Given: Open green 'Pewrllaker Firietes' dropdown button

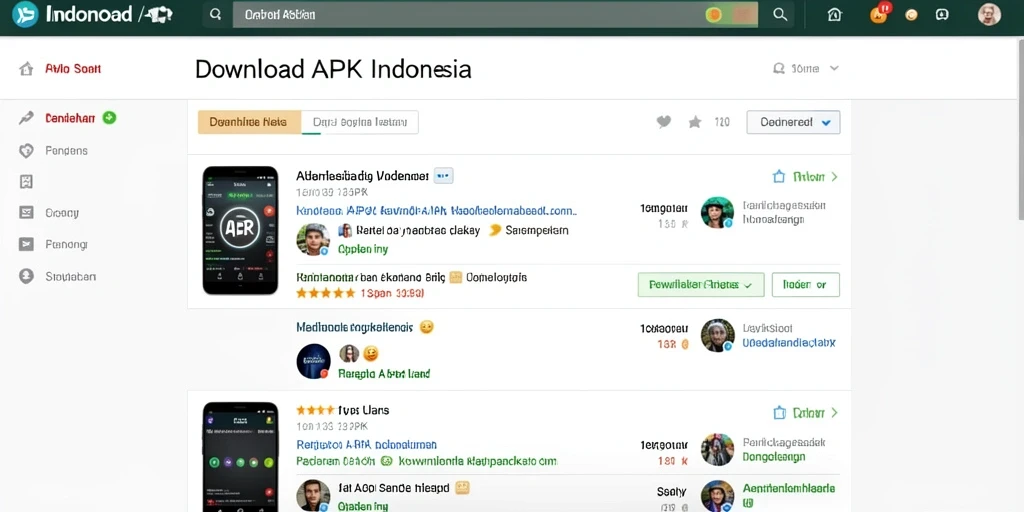Looking at the screenshot, I should [701, 285].
